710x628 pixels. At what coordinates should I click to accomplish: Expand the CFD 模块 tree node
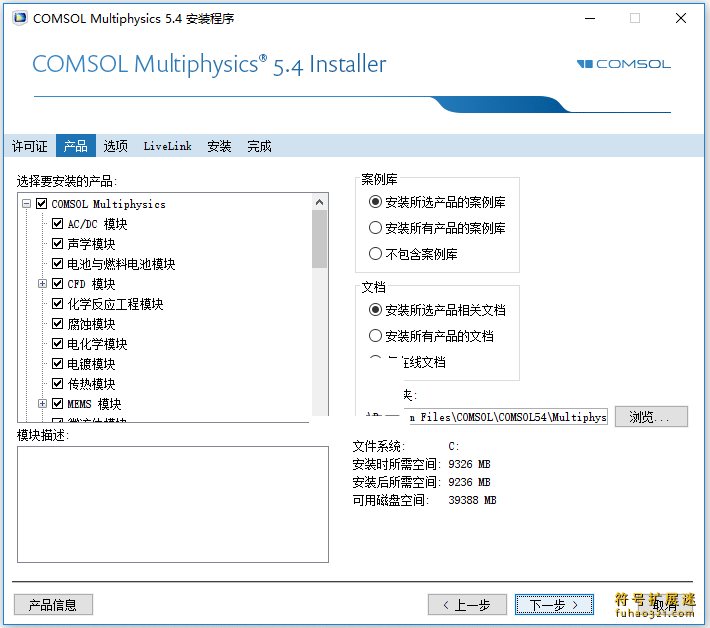42,283
